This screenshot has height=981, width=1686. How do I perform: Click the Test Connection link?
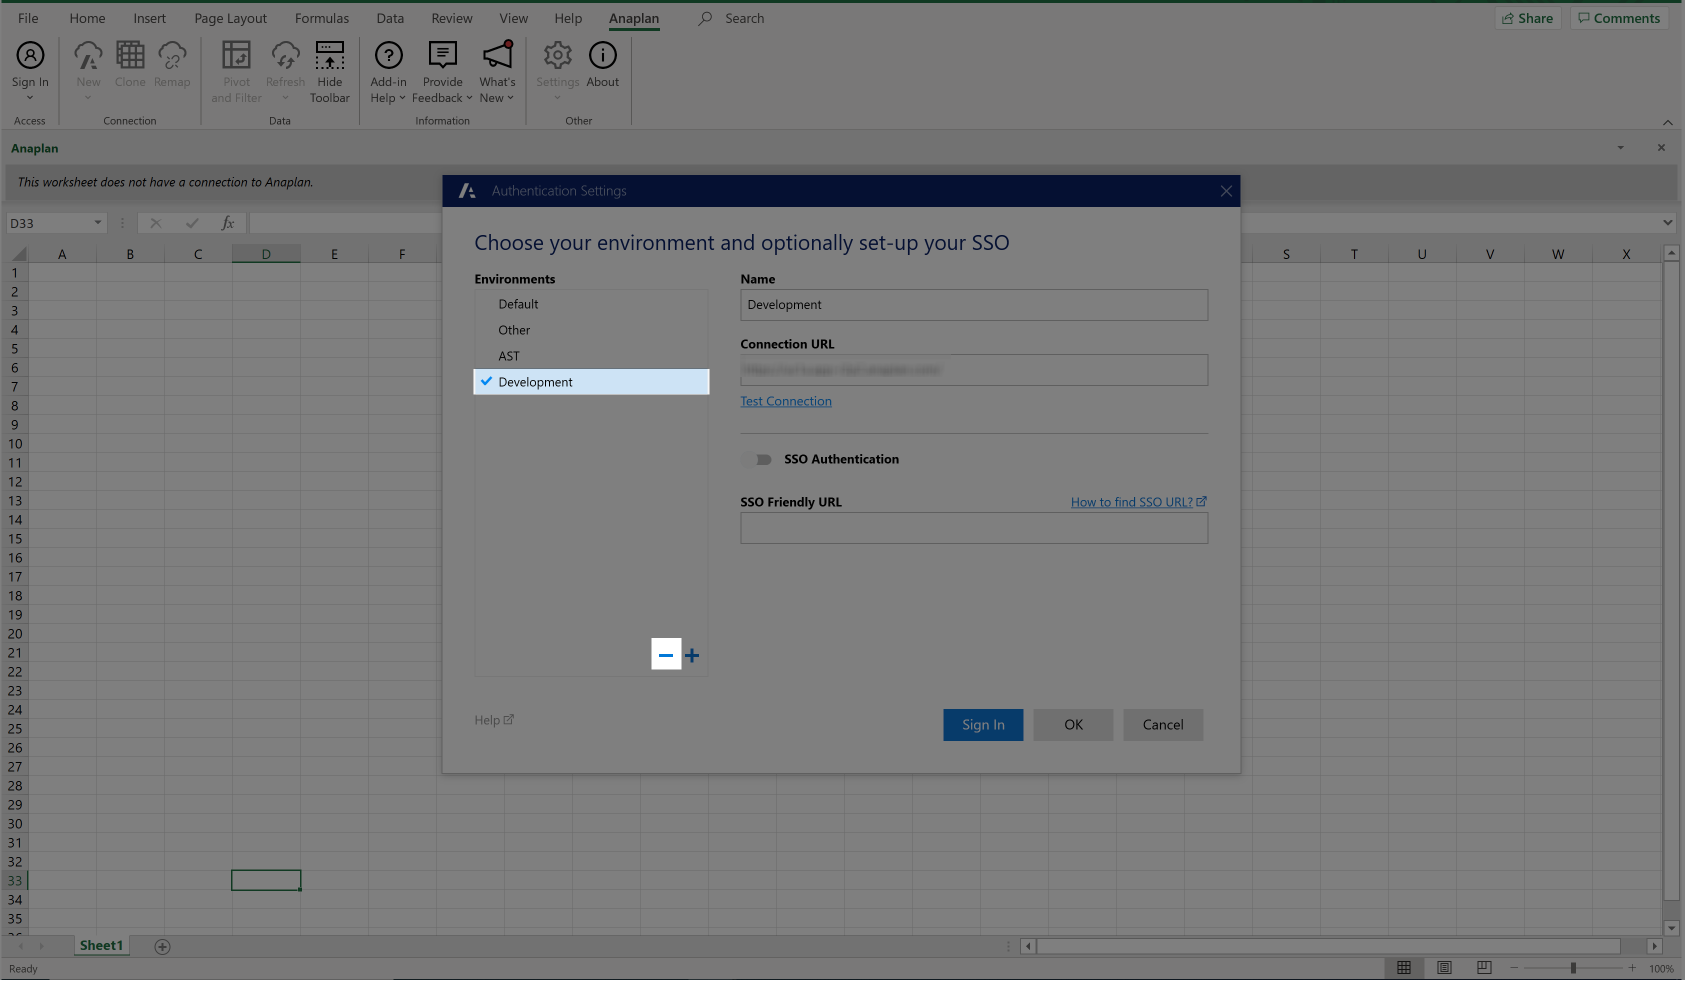pyautogui.click(x=786, y=401)
